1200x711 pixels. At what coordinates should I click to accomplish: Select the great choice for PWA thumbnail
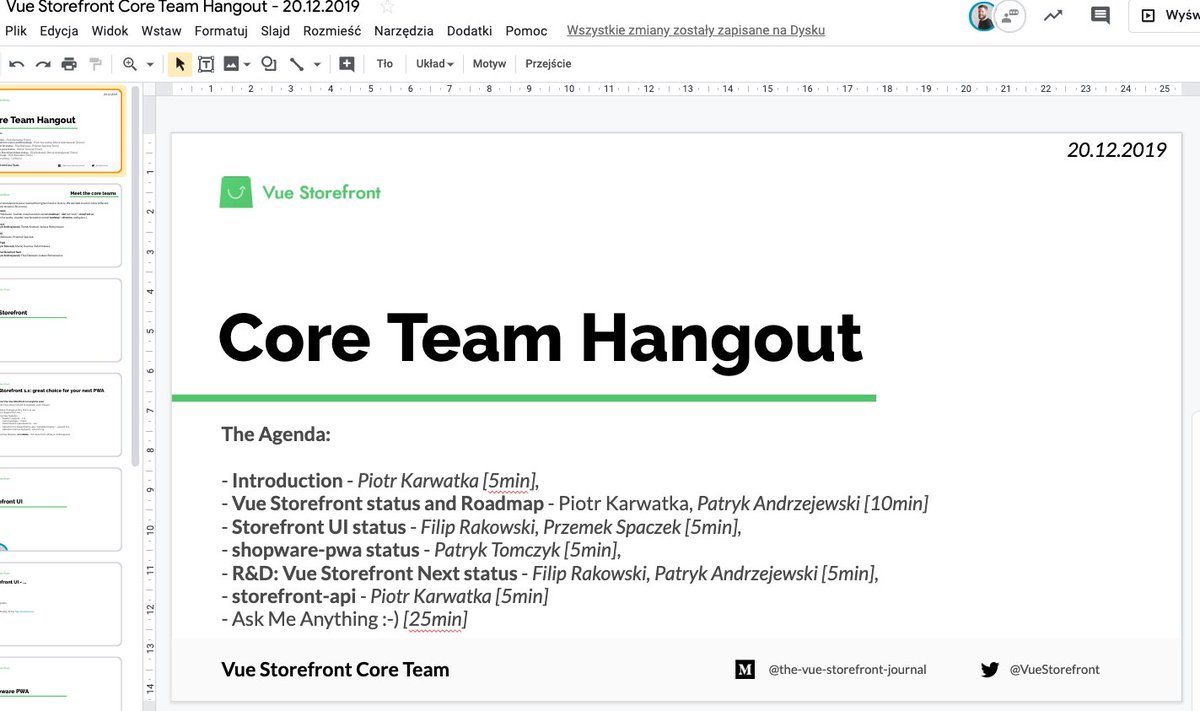(60, 415)
